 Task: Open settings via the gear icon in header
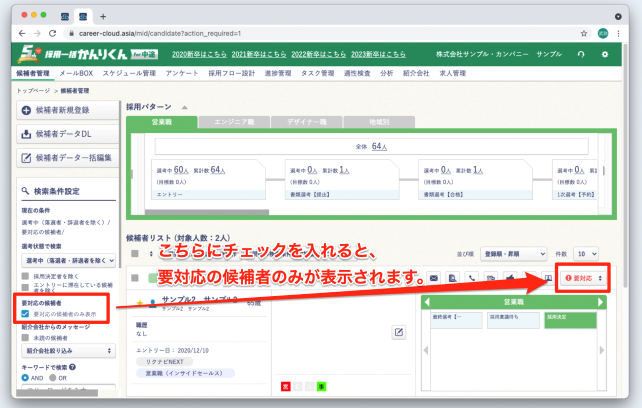click(x=605, y=54)
